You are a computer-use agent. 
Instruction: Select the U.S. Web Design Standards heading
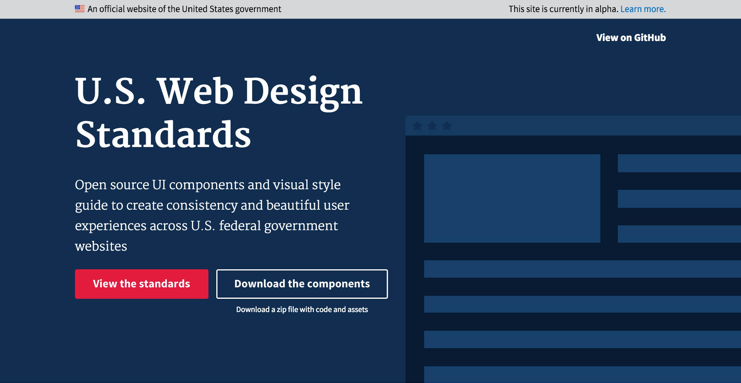point(219,113)
